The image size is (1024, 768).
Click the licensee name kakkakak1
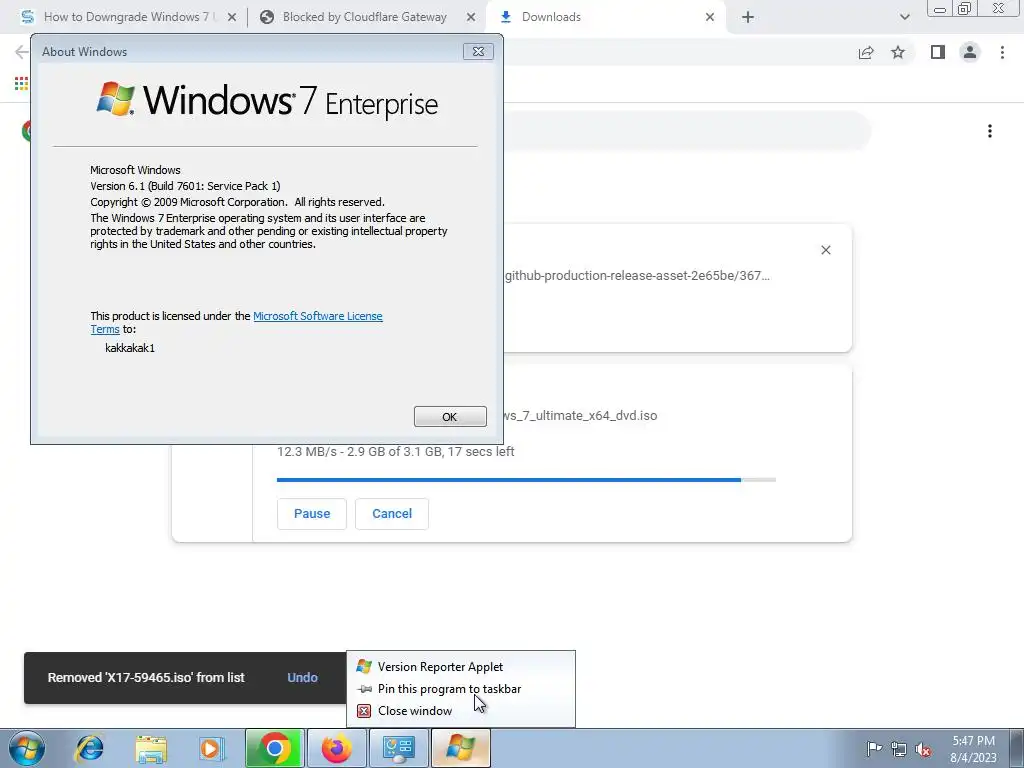[x=130, y=348]
